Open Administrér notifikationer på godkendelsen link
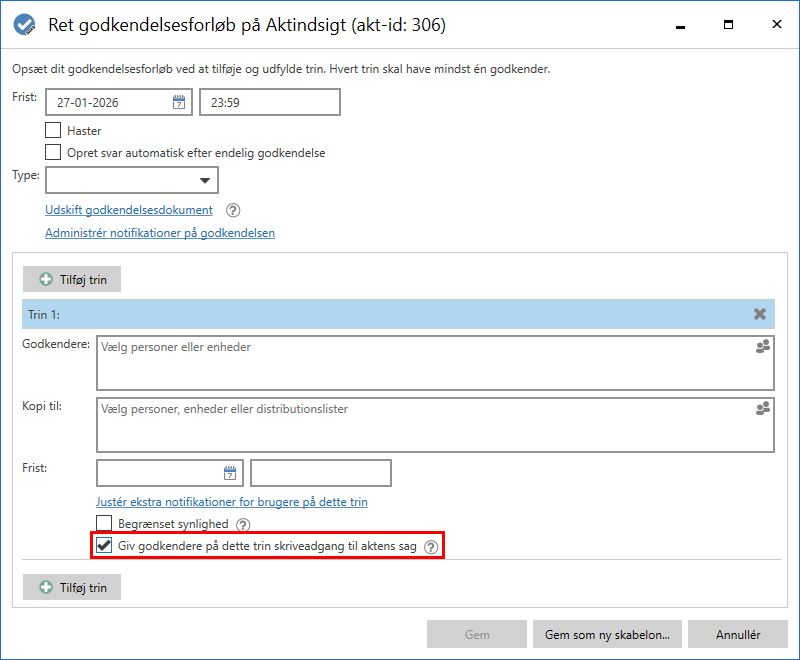 (160, 233)
